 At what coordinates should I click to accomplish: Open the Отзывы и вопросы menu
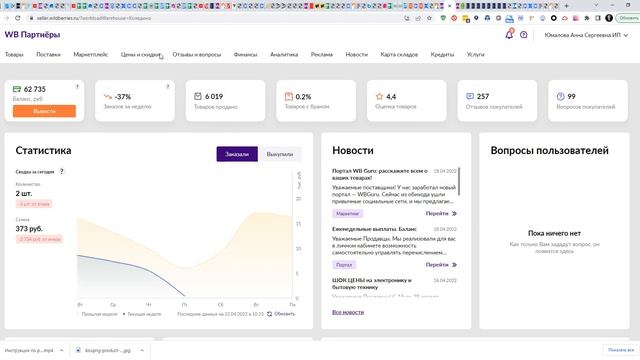point(197,54)
